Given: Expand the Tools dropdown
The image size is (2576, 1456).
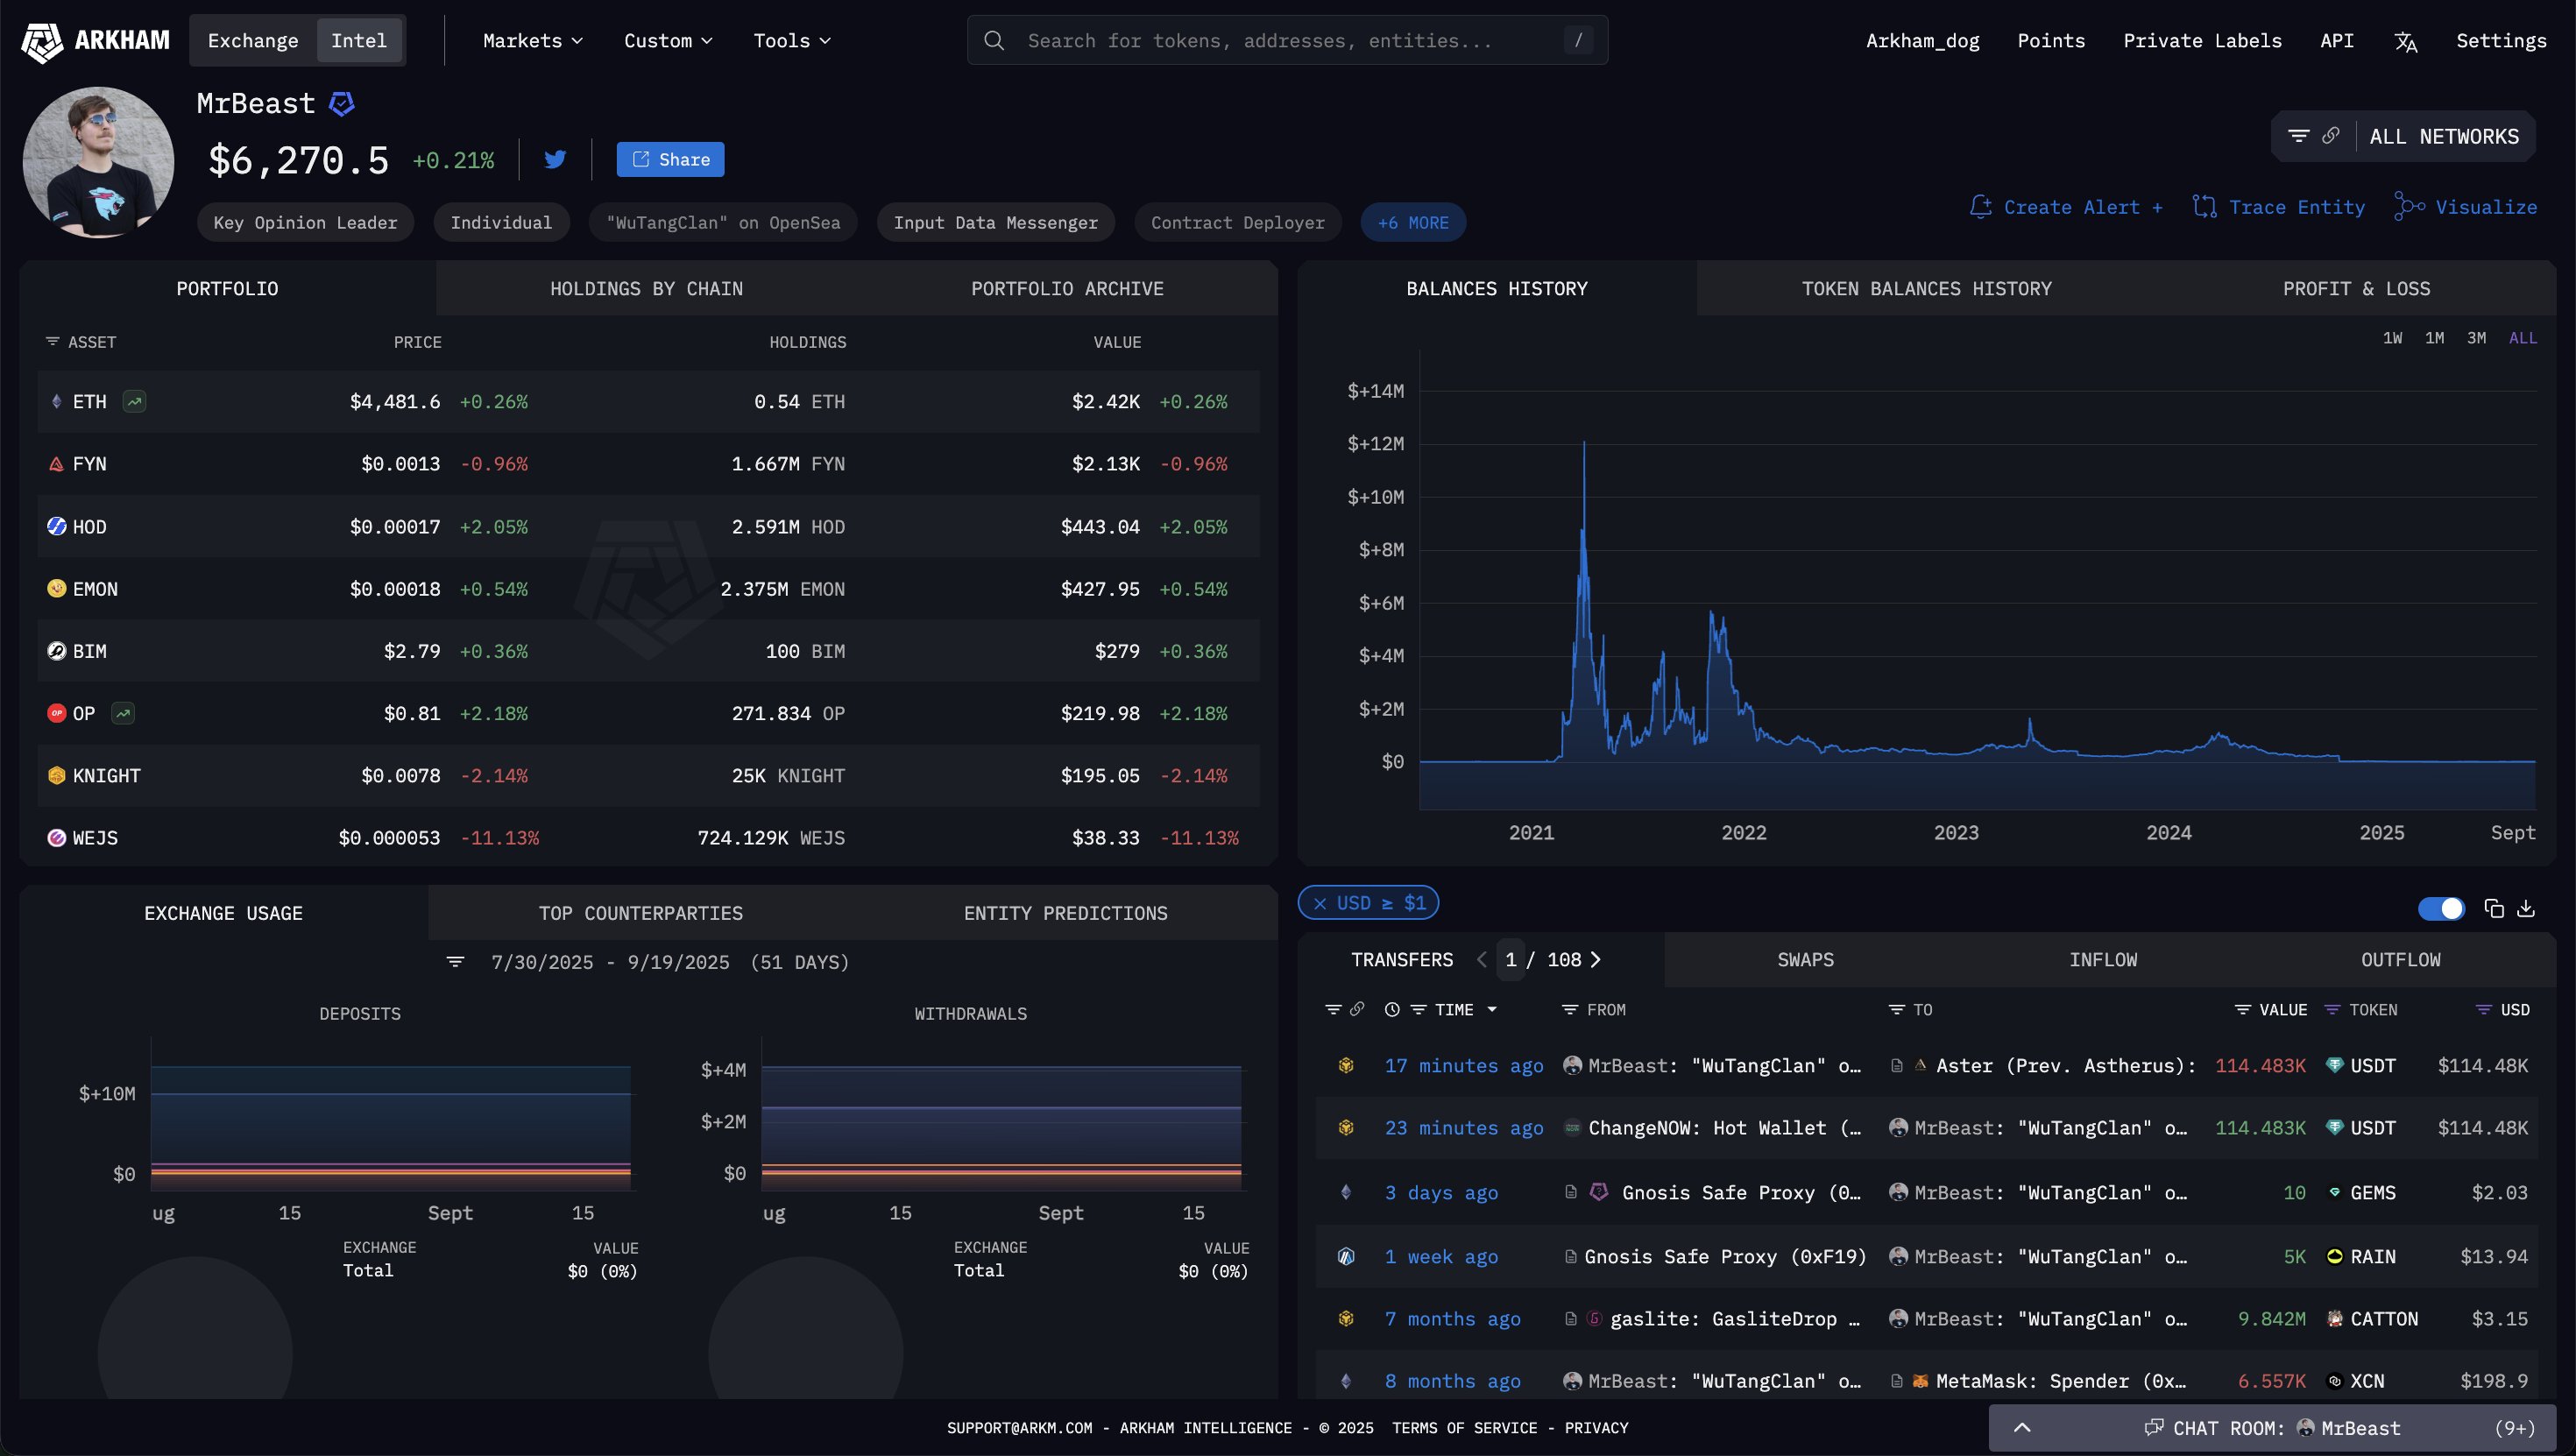Looking at the screenshot, I should (791, 41).
